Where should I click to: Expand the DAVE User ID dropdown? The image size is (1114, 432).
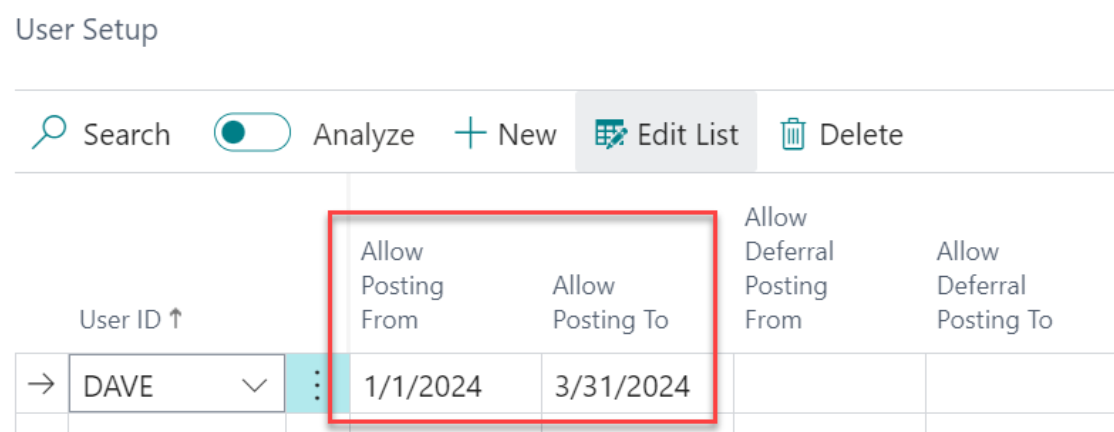pos(253,387)
